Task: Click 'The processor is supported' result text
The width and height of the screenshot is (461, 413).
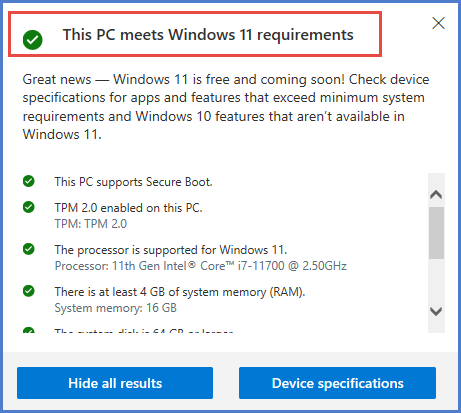Action: [x=171, y=250]
